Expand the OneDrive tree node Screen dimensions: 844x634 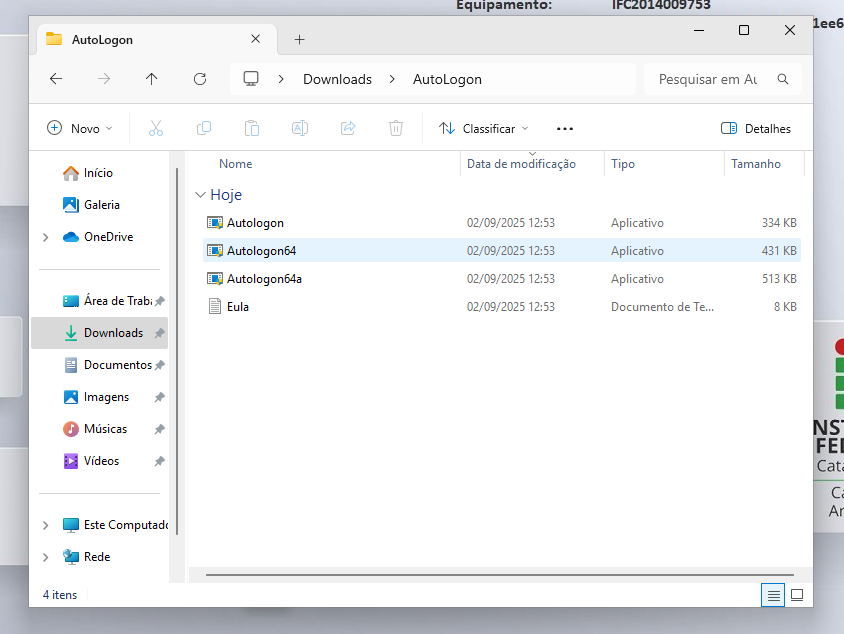[x=46, y=237]
